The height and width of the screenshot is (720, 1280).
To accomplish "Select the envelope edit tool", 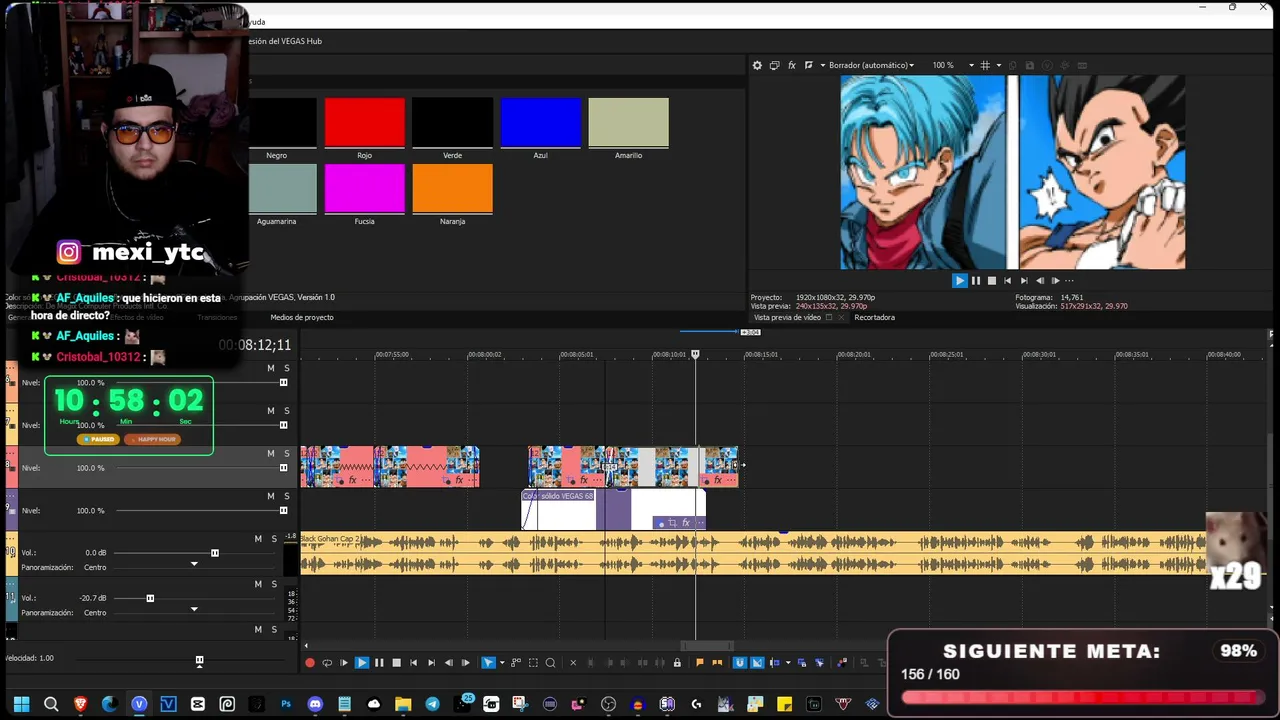I will click(x=516, y=663).
